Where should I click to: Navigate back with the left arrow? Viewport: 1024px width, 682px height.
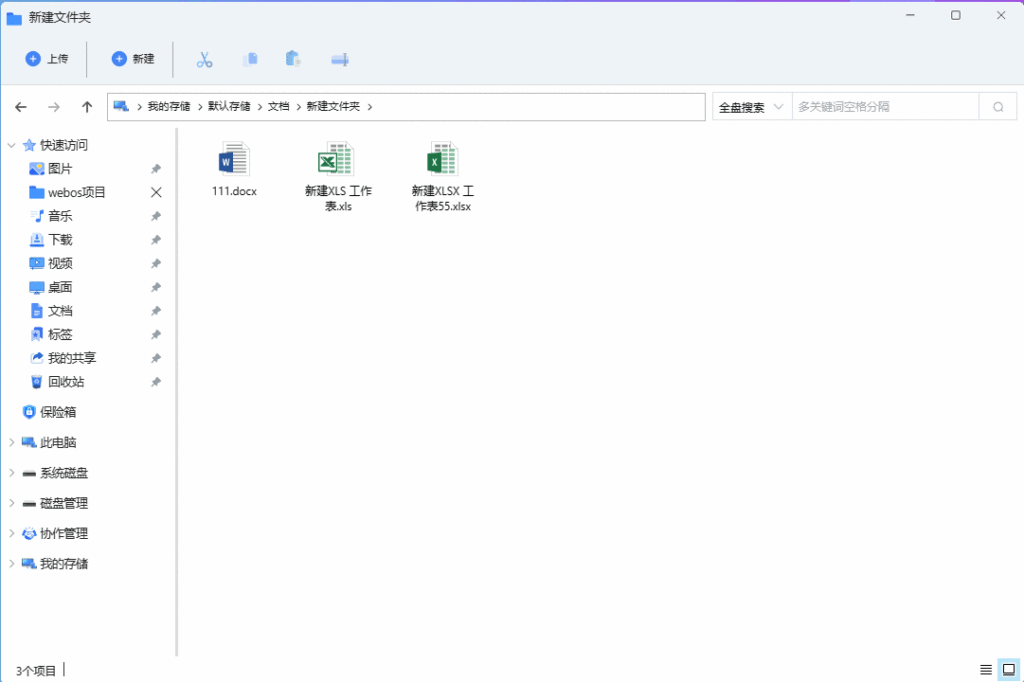21,107
